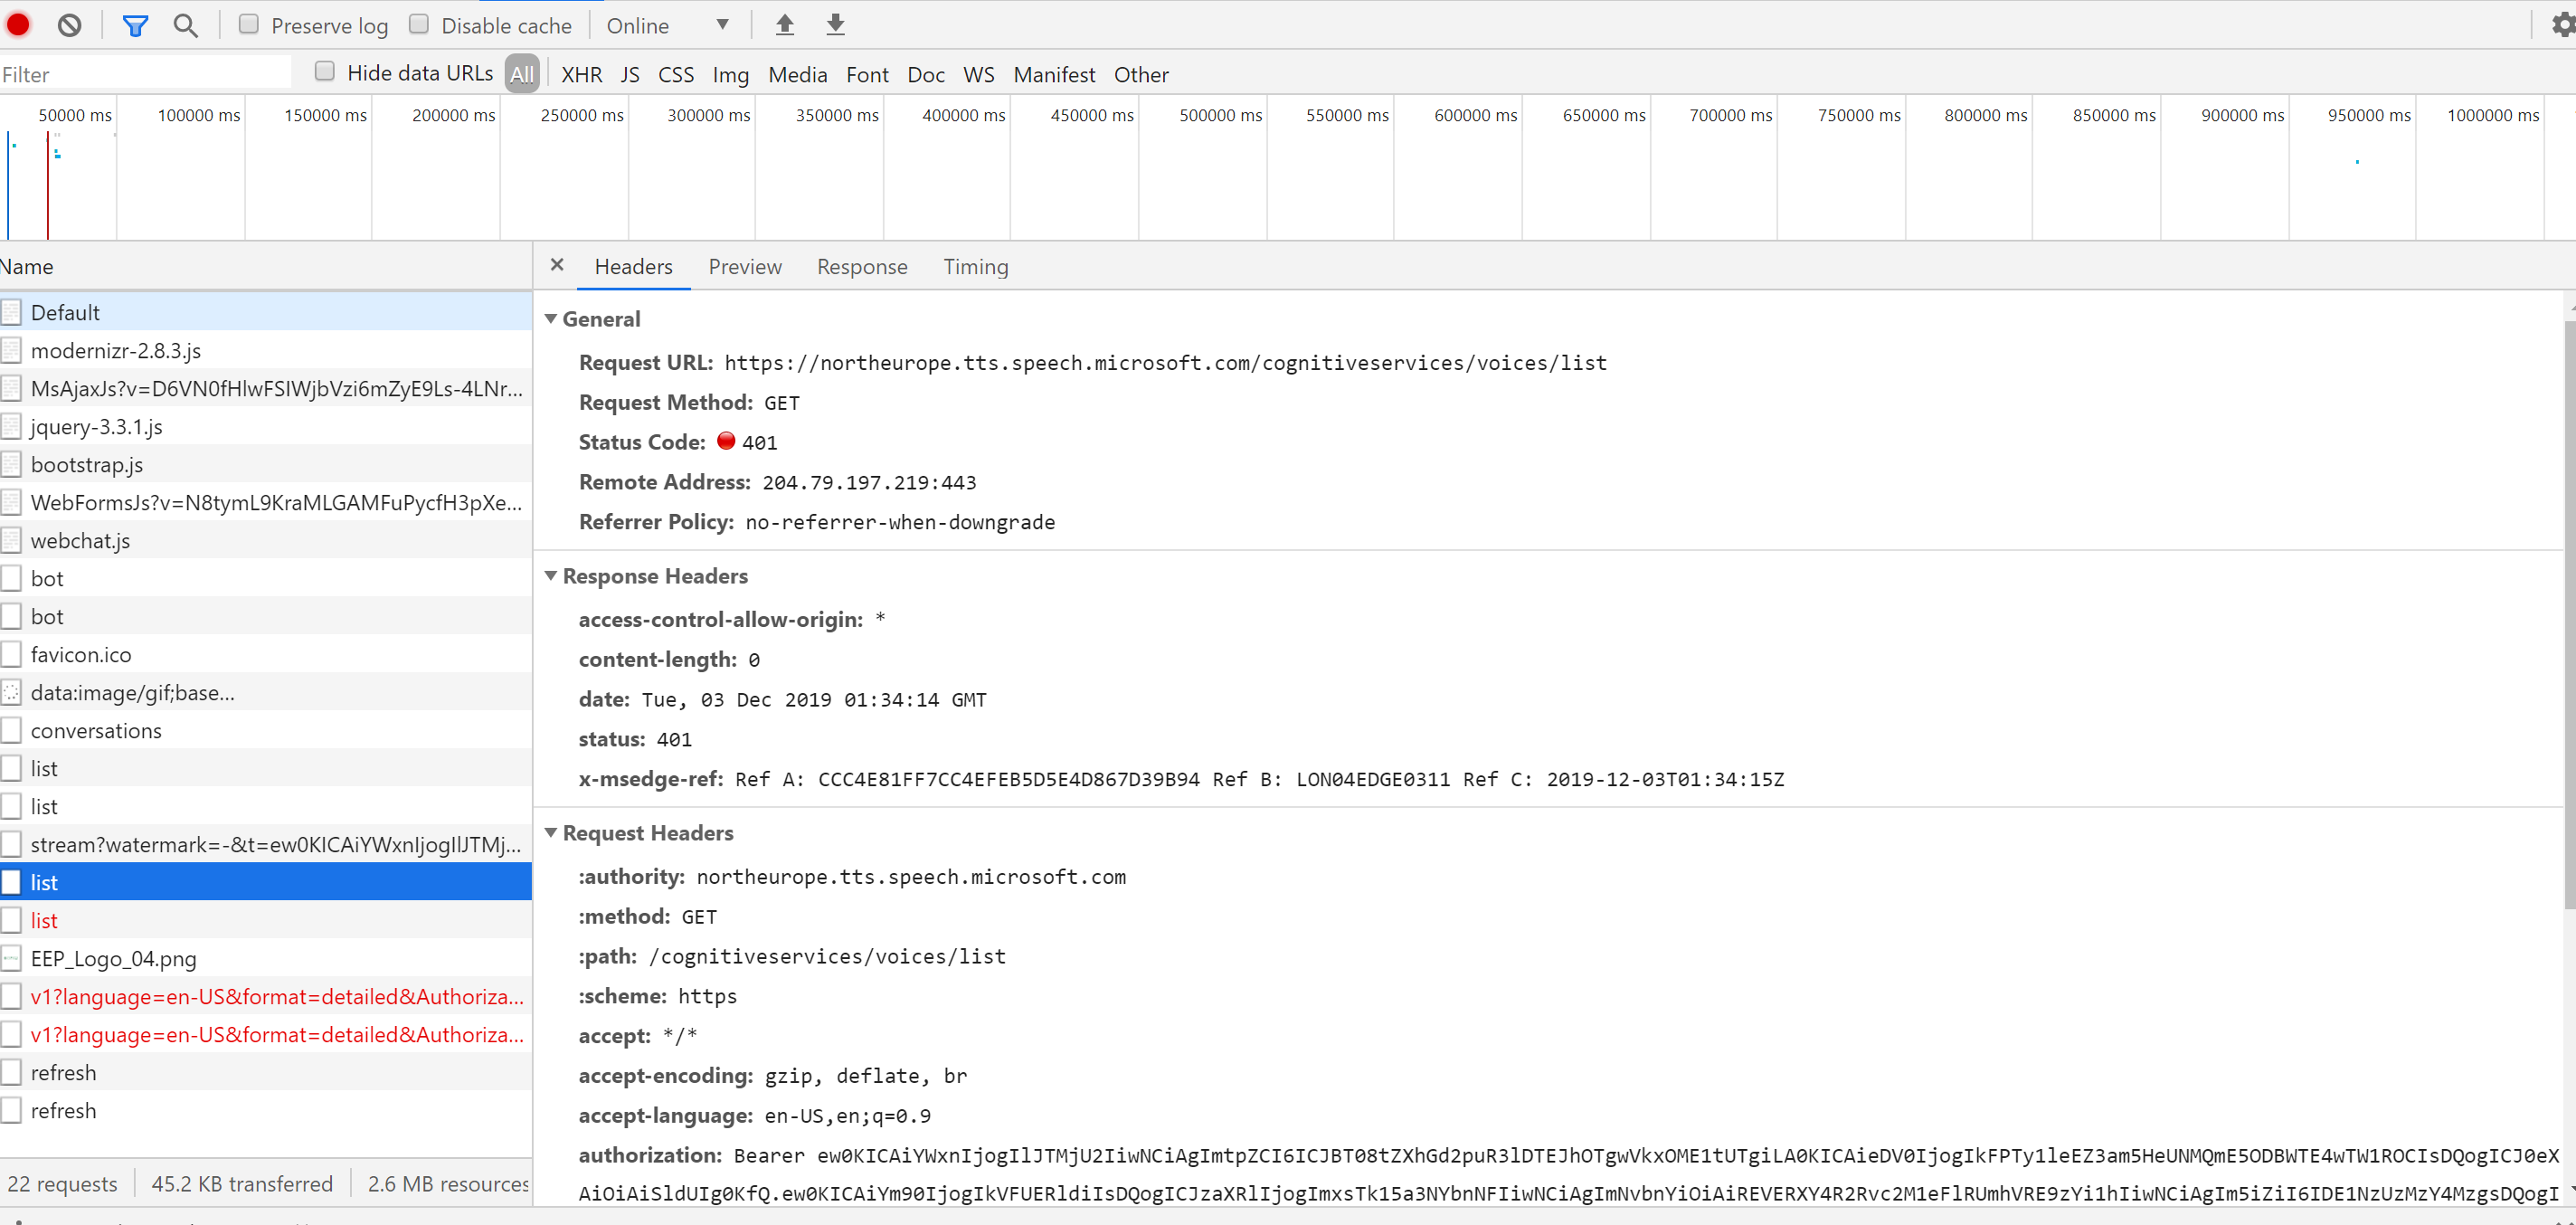Select the failed list request

44,919
